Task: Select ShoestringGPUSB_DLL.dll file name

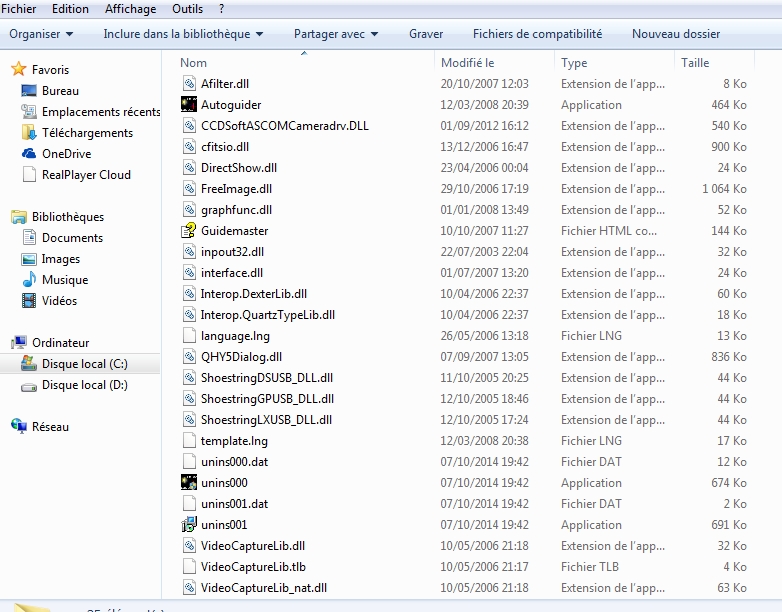Action: (x=267, y=399)
